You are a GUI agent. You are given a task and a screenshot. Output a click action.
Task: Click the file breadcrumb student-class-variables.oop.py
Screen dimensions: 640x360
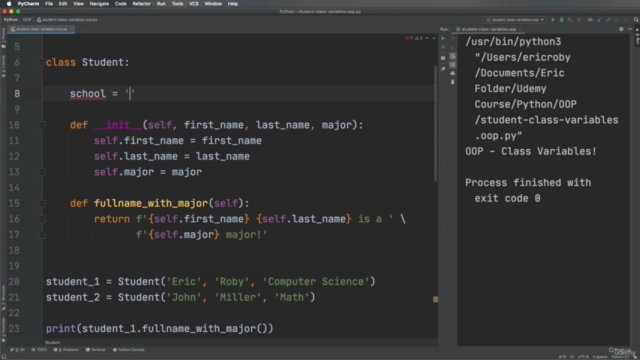click(67, 20)
